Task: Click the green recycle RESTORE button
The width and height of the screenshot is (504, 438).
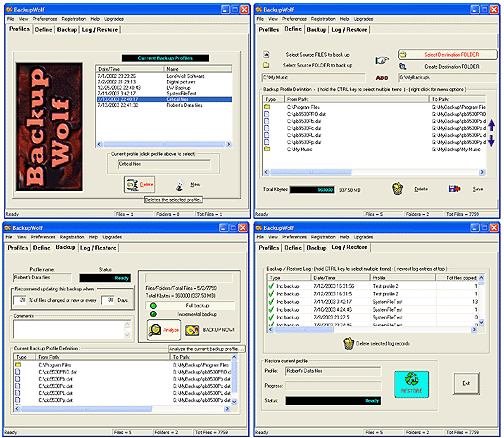Action: [x=412, y=384]
